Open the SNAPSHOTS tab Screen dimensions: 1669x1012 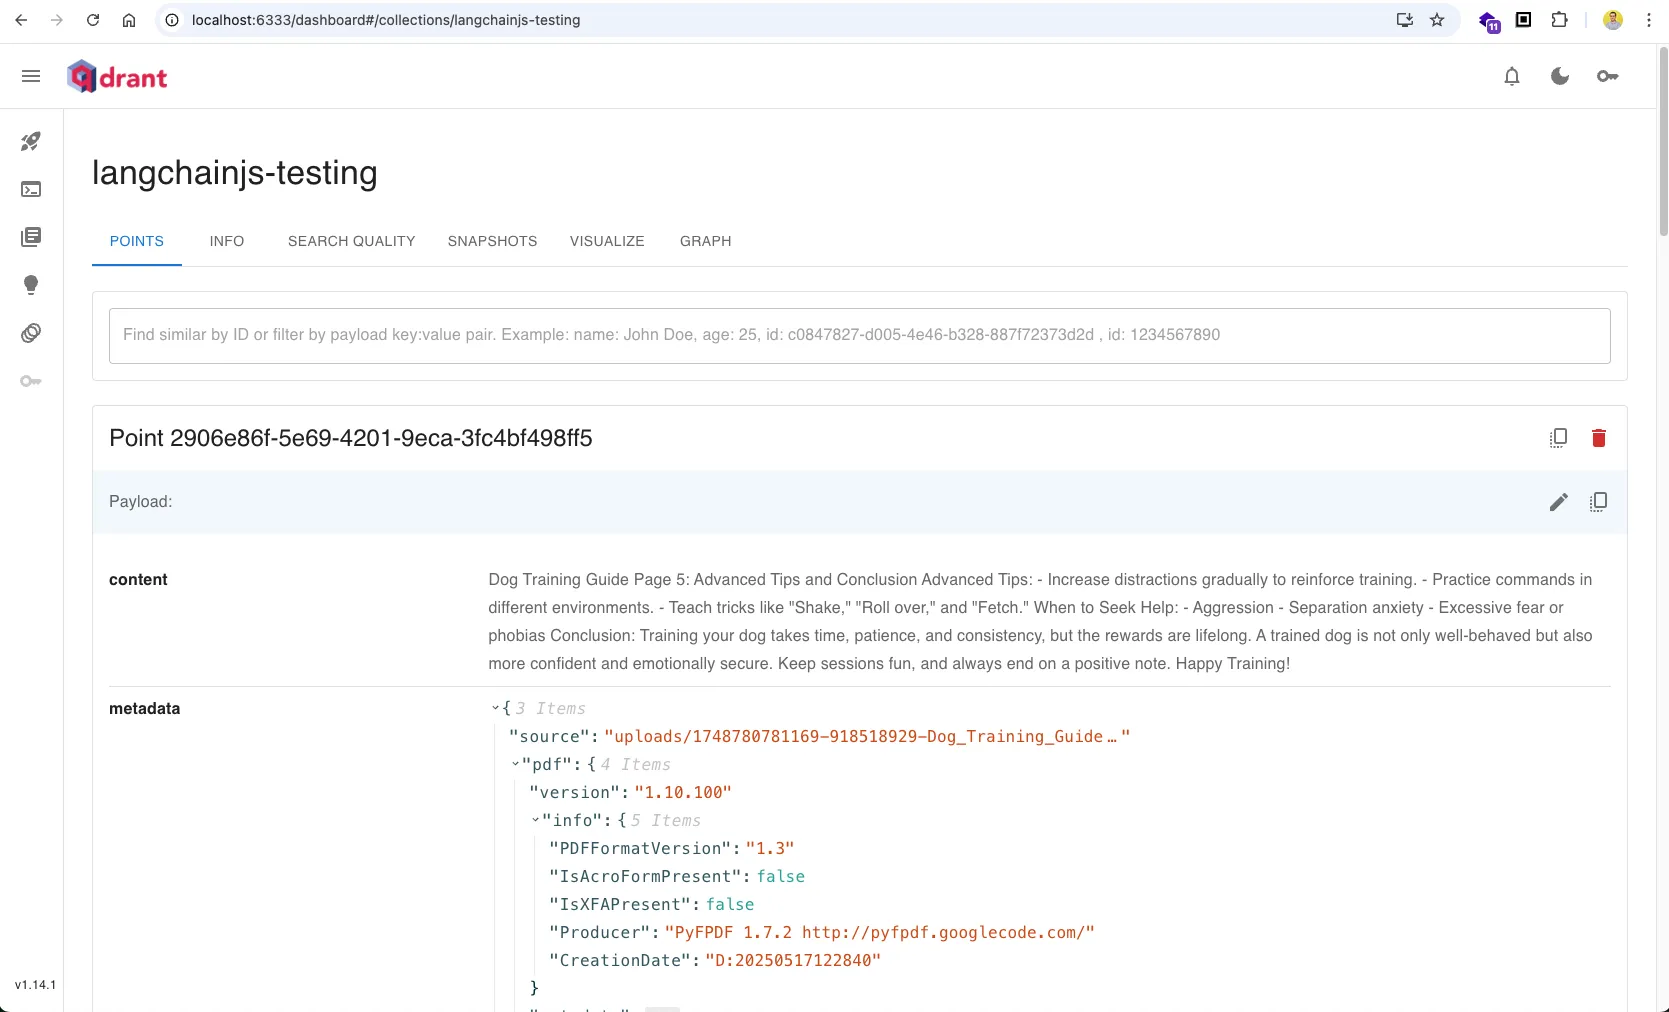pos(493,241)
